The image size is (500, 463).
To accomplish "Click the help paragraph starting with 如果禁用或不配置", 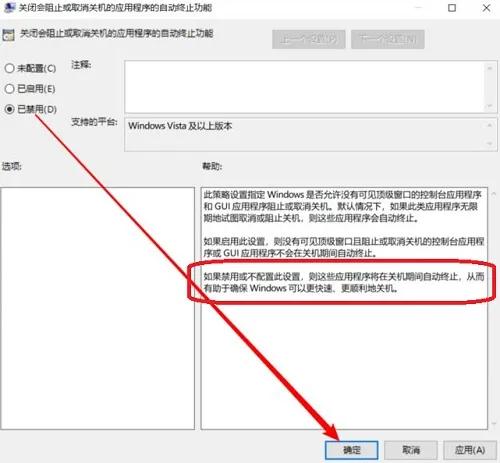I will click(x=344, y=282).
